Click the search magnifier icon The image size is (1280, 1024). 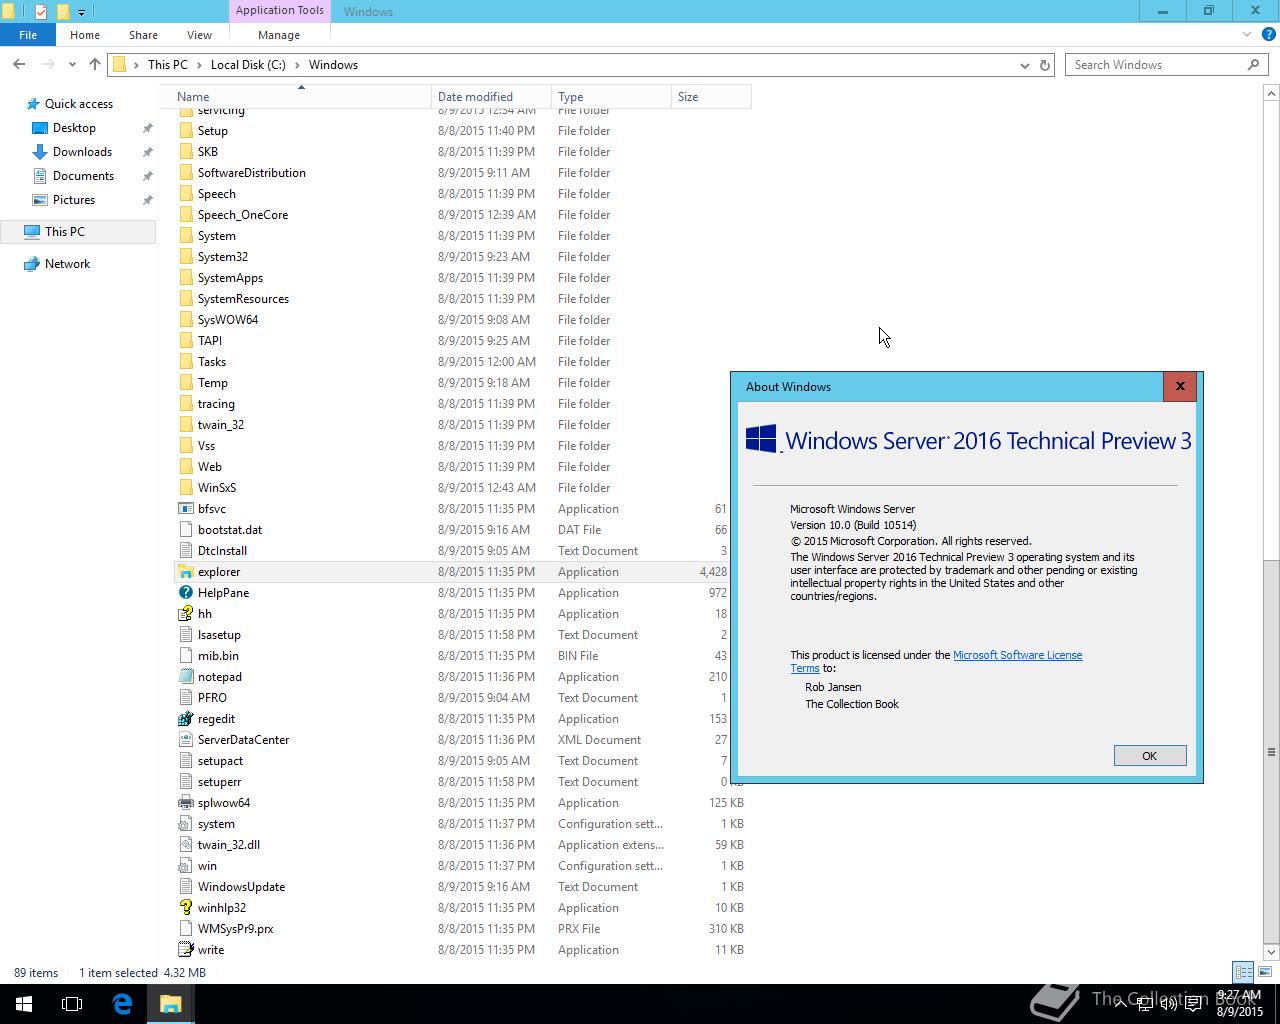[1253, 64]
